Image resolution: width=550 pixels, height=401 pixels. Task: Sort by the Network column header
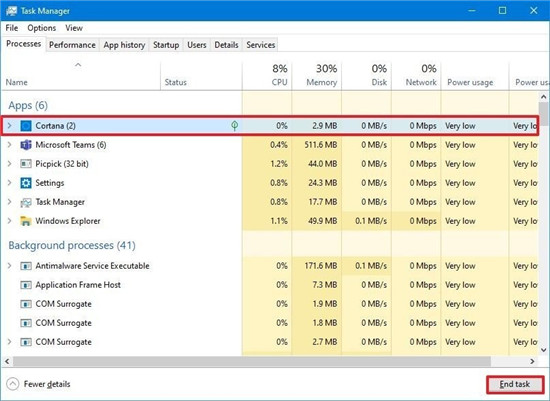coord(416,75)
